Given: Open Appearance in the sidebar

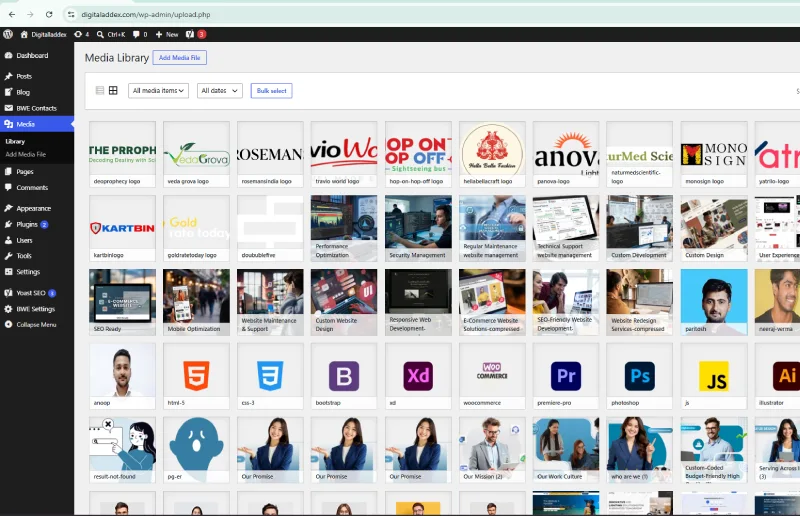Looking at the screenshot, I should (x=33, y=208).
